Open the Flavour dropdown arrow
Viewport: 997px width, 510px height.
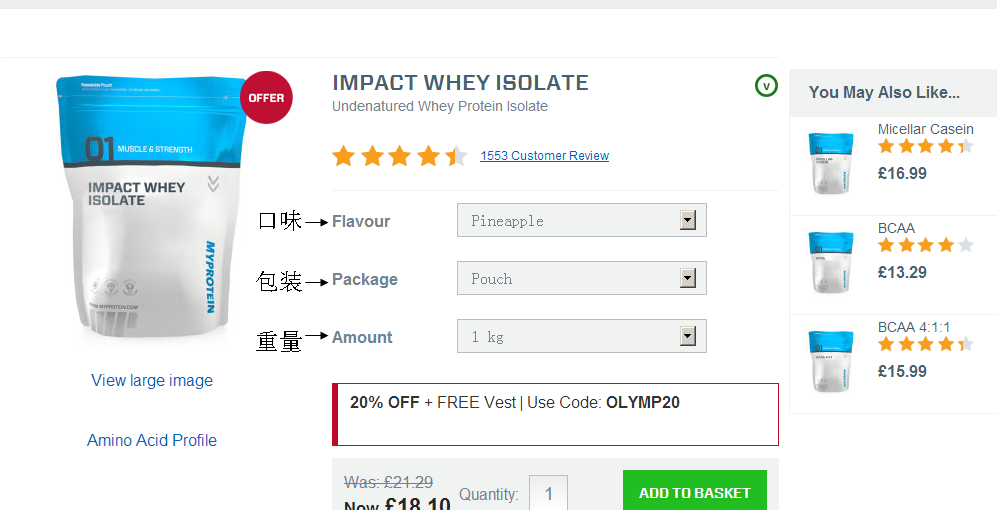coord(688,221)
